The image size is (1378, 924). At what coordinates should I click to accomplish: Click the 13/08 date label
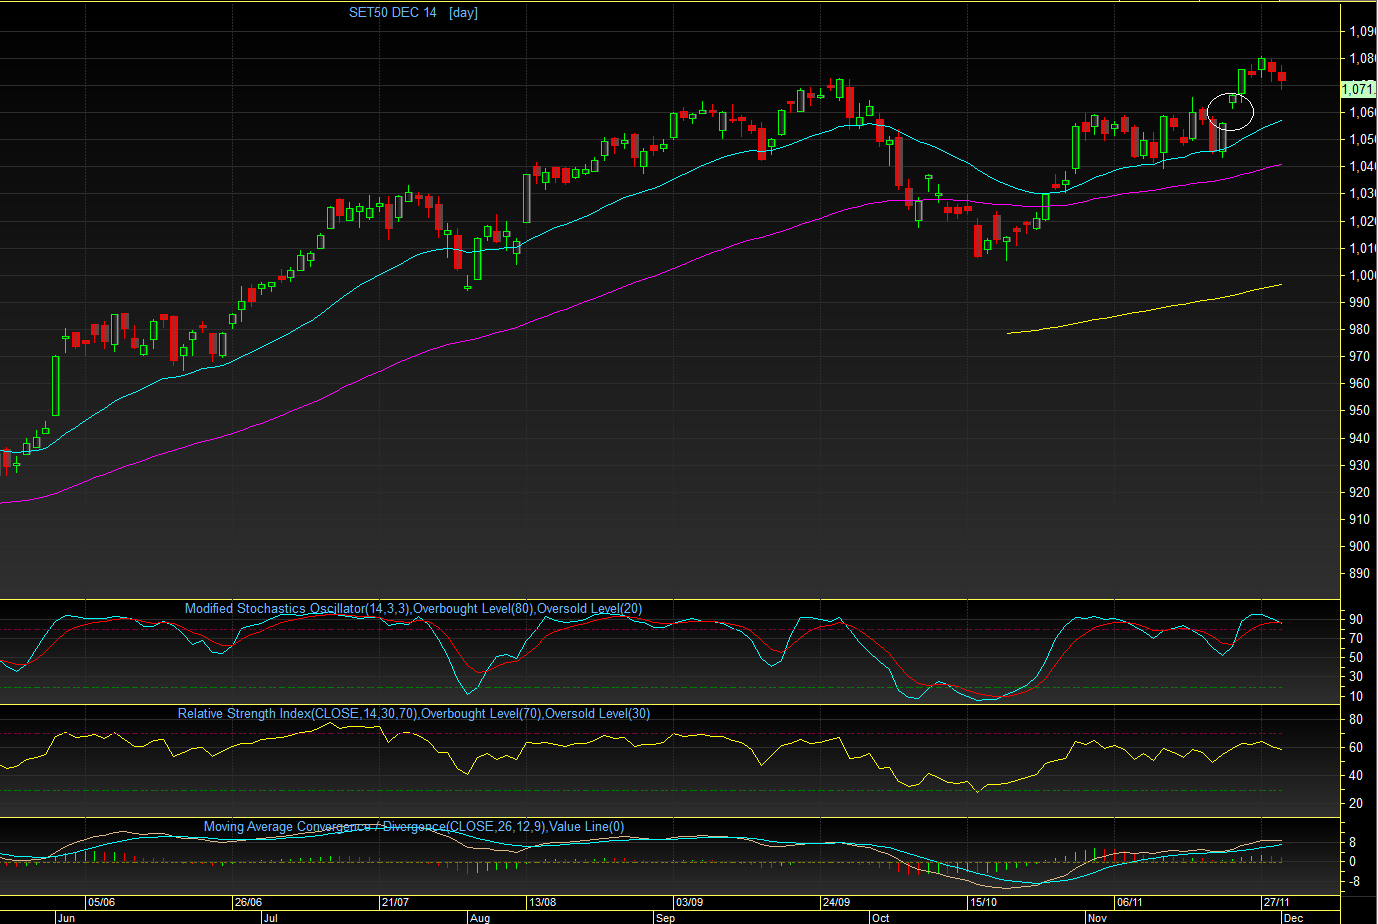pos(542,902)
